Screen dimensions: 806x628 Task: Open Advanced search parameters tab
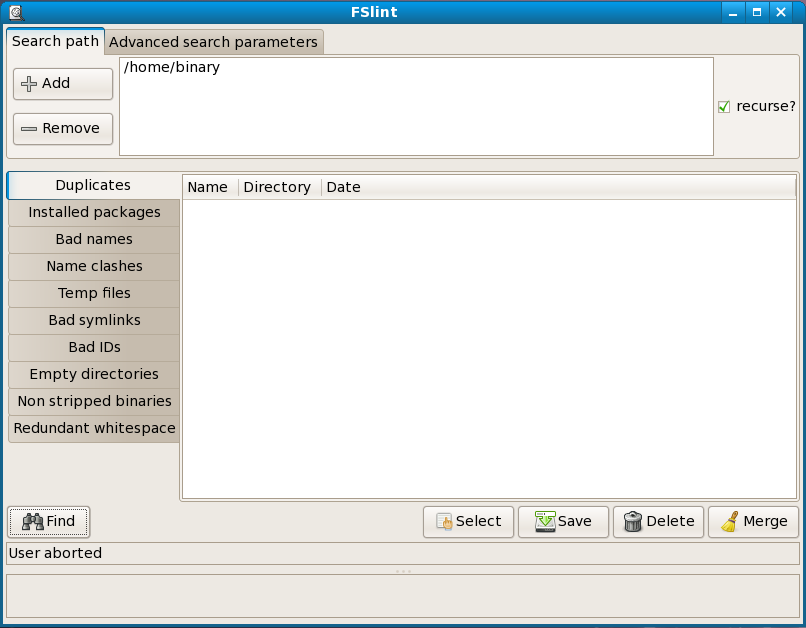(213, 42)
